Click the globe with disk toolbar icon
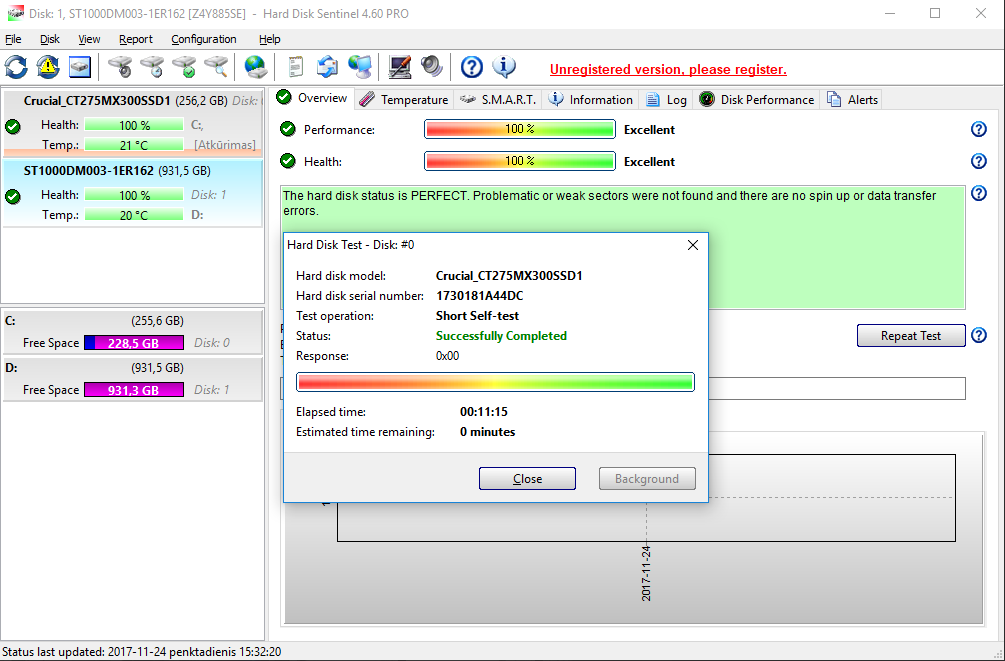The image size is (1005, 661). 256,67
